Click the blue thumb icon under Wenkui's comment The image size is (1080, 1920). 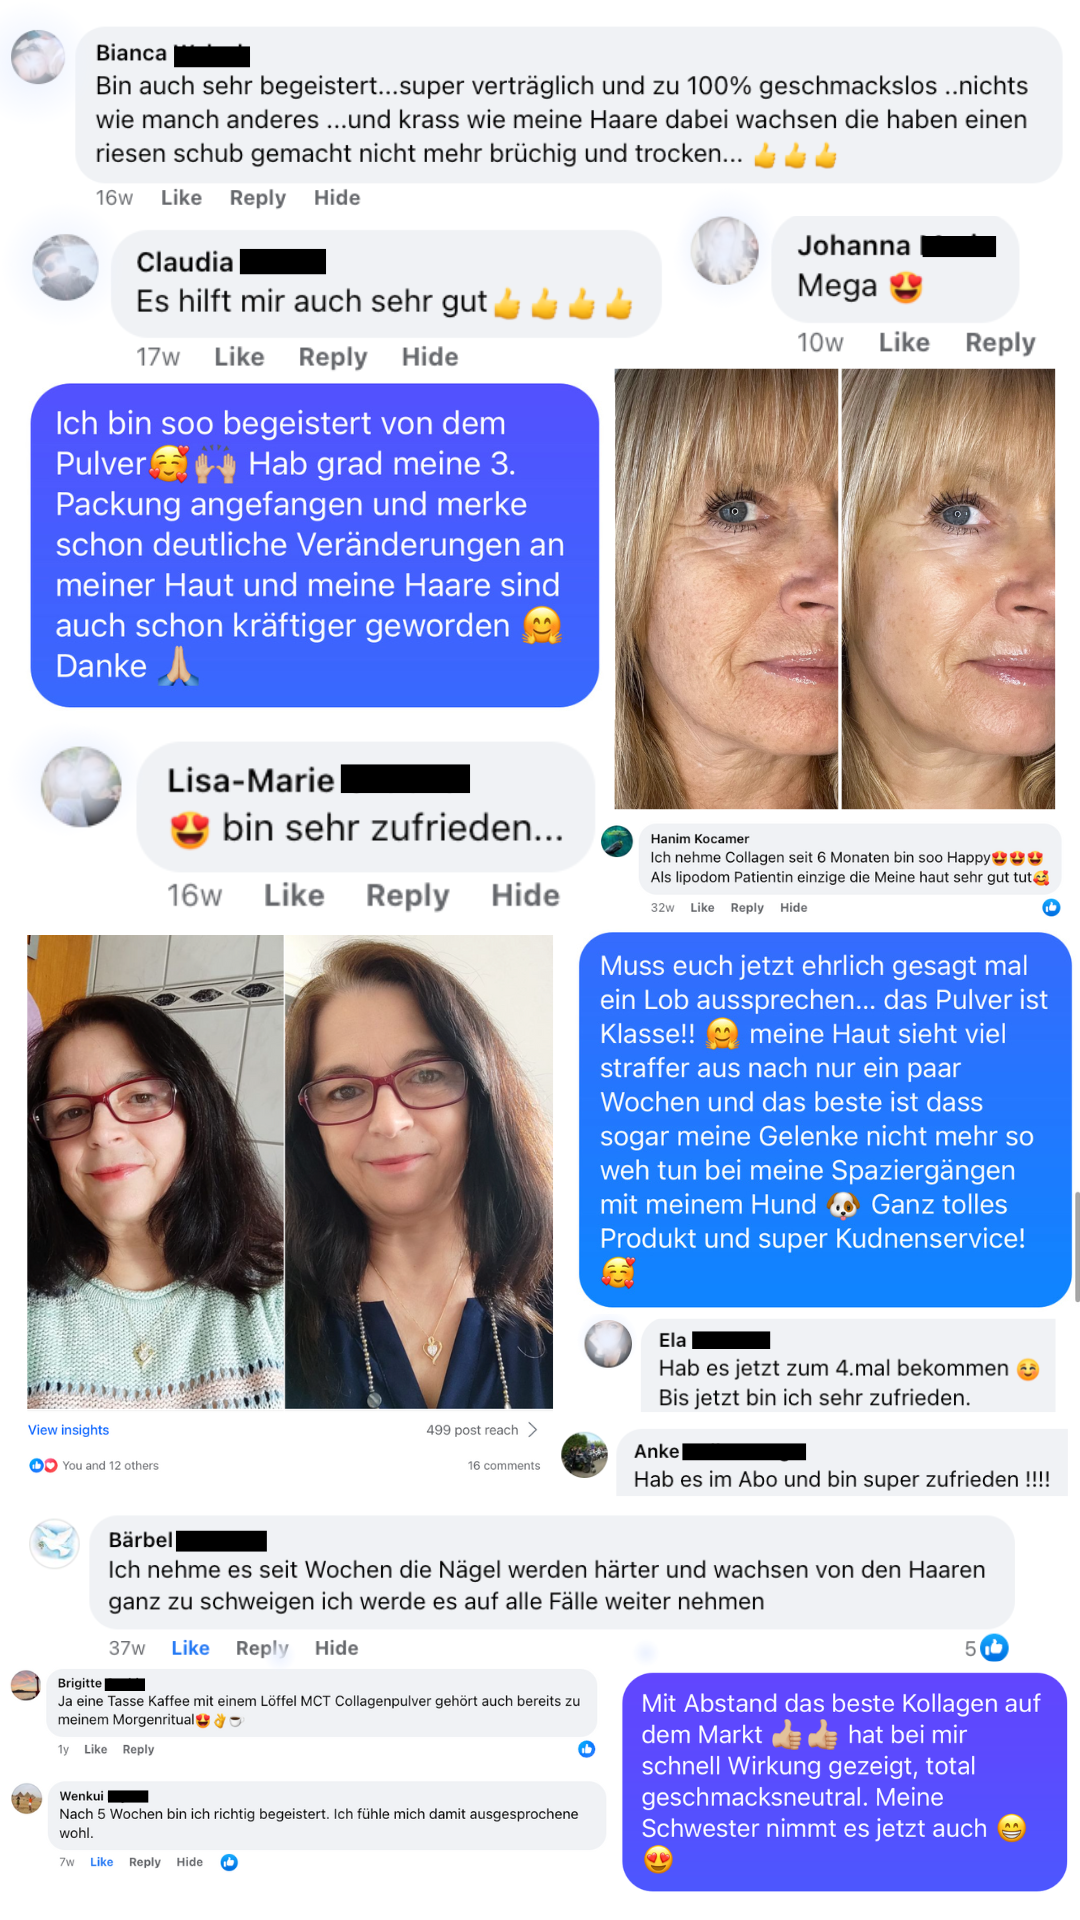(229, 1862)
